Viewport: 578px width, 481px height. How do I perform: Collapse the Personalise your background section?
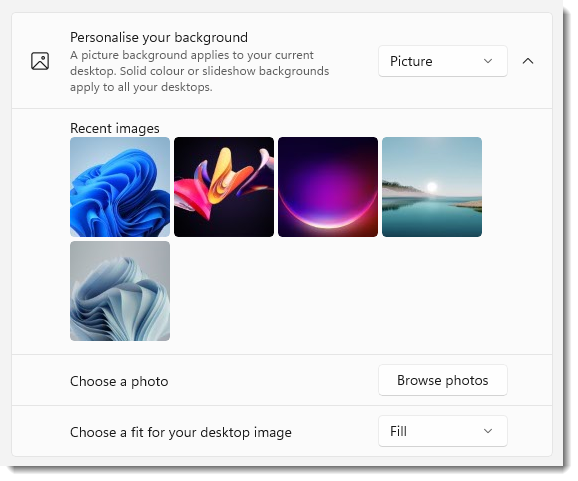click(528, 61)
